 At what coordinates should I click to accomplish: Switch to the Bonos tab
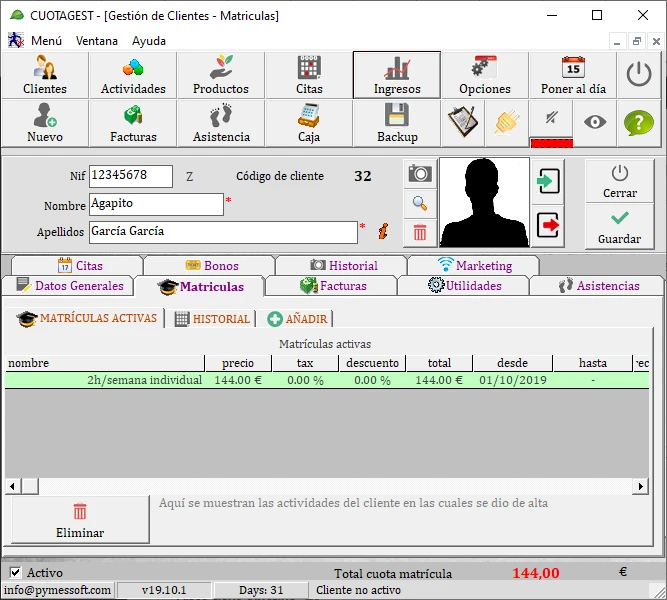pyautogui.click(x=211, y=266)
